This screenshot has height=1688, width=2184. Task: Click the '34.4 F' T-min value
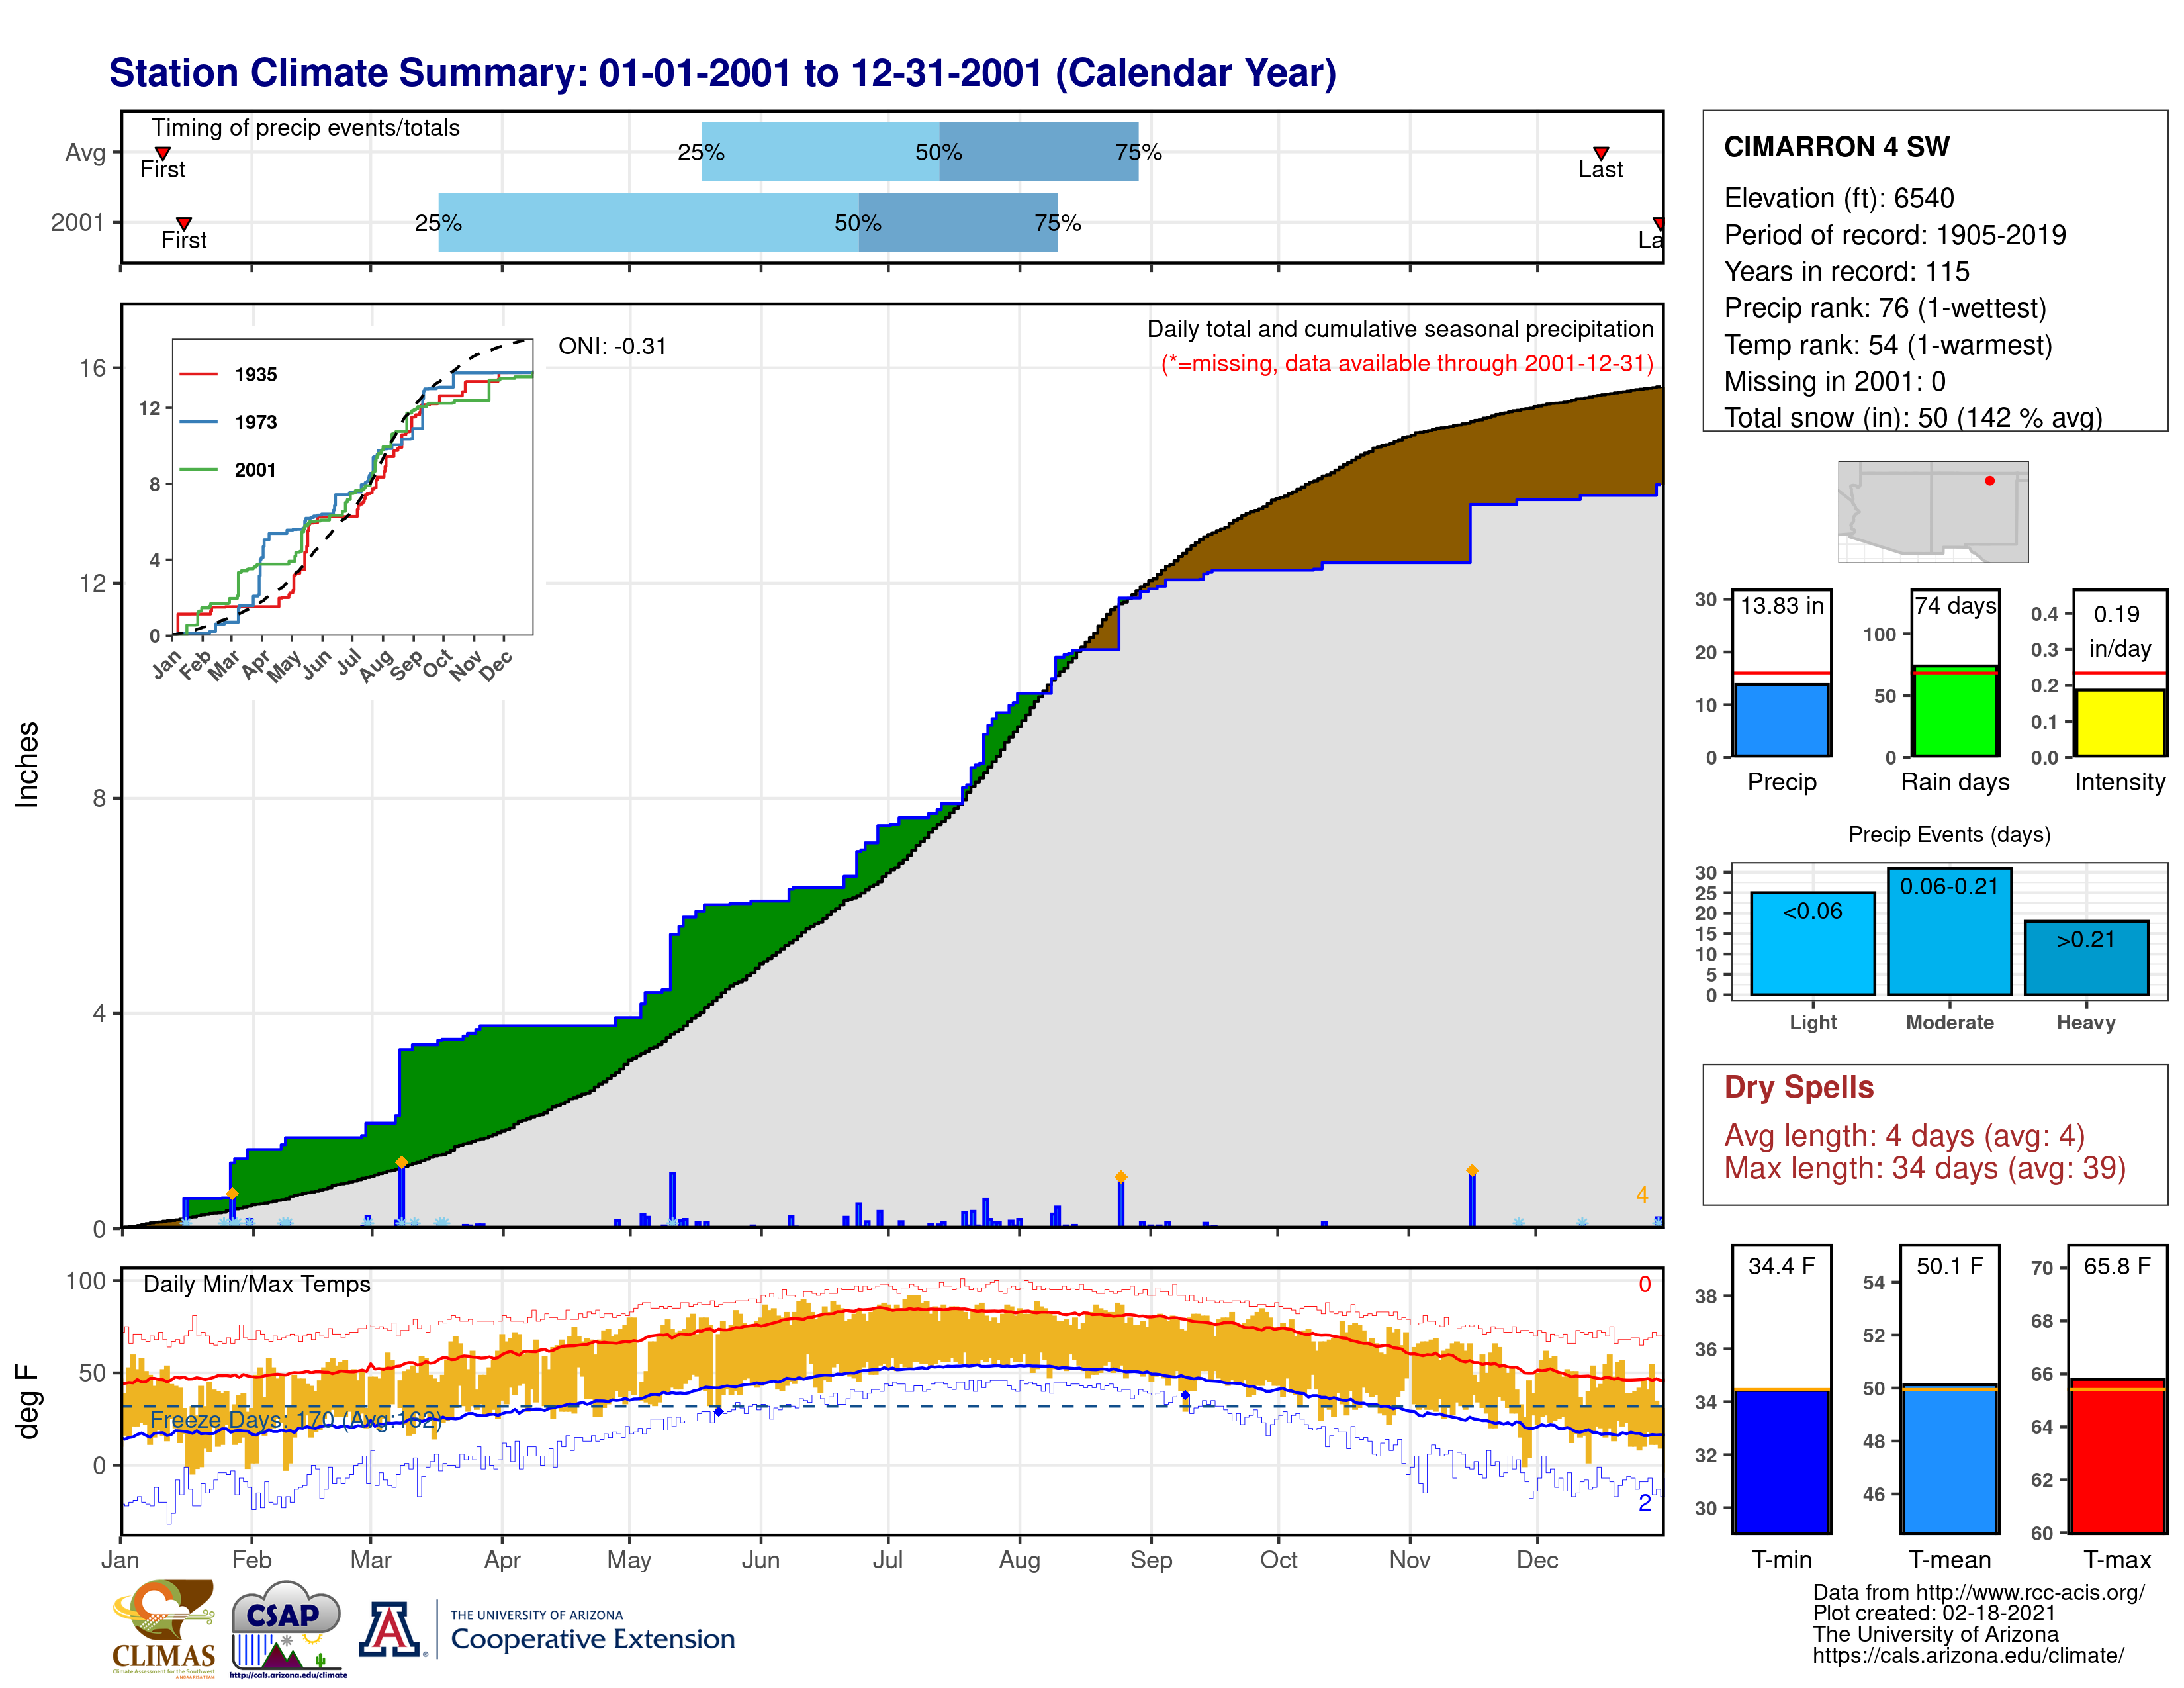pos(1781,1266)
